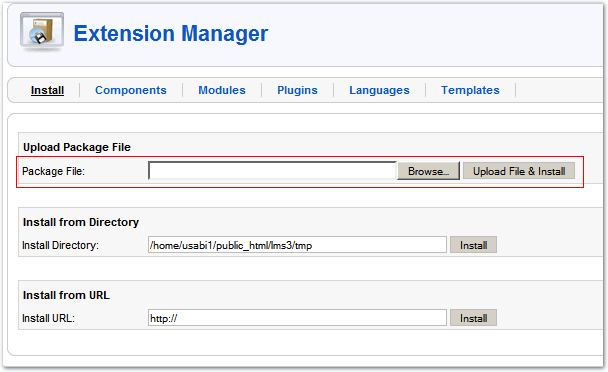
Task: Click Install next to Install Directory
Action: [473, 245]
